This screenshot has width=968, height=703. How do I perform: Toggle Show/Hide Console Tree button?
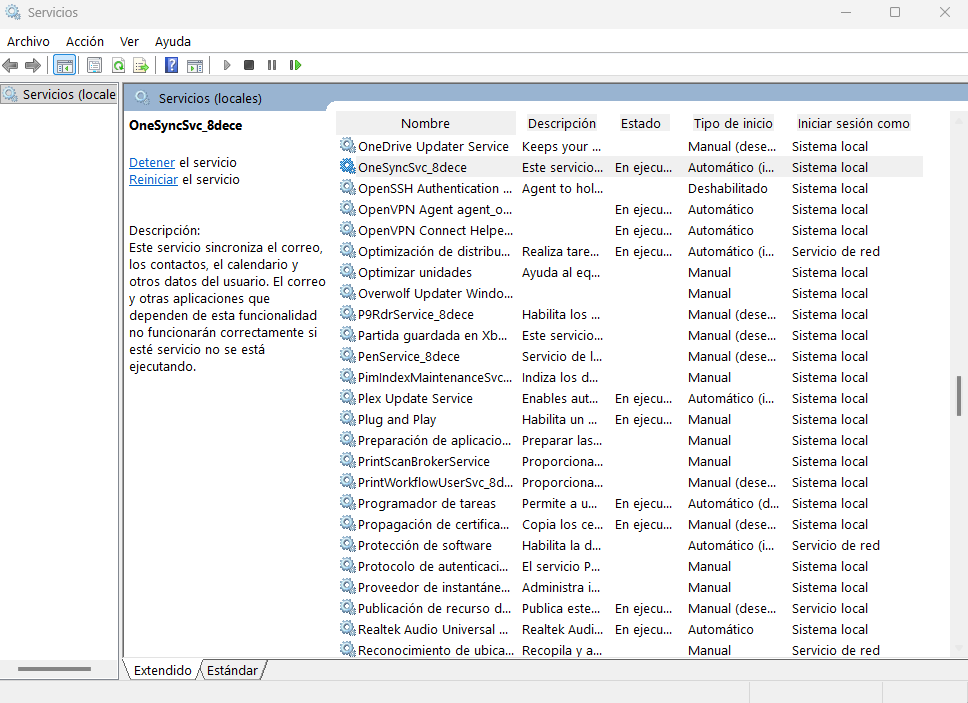pos(64,65)
